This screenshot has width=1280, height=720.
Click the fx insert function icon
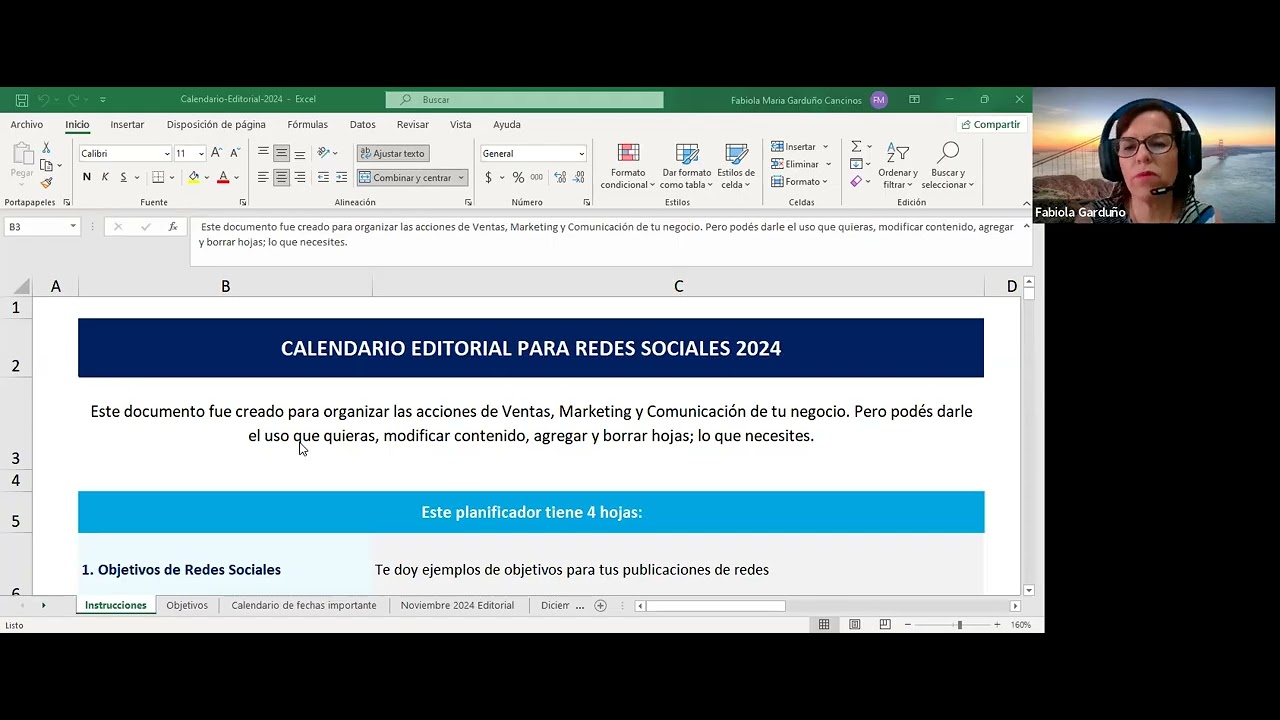[x=173, y=227]
